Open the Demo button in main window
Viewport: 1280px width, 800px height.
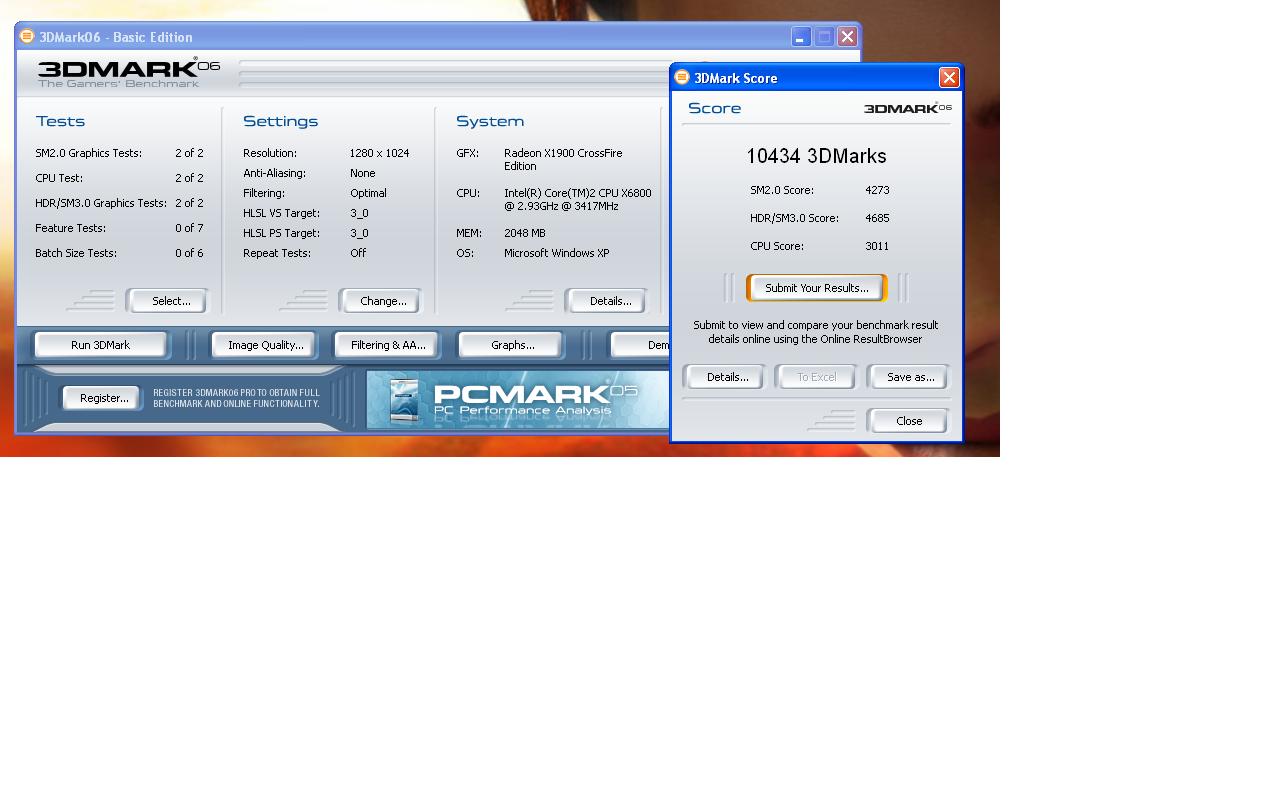click(640, 345)
